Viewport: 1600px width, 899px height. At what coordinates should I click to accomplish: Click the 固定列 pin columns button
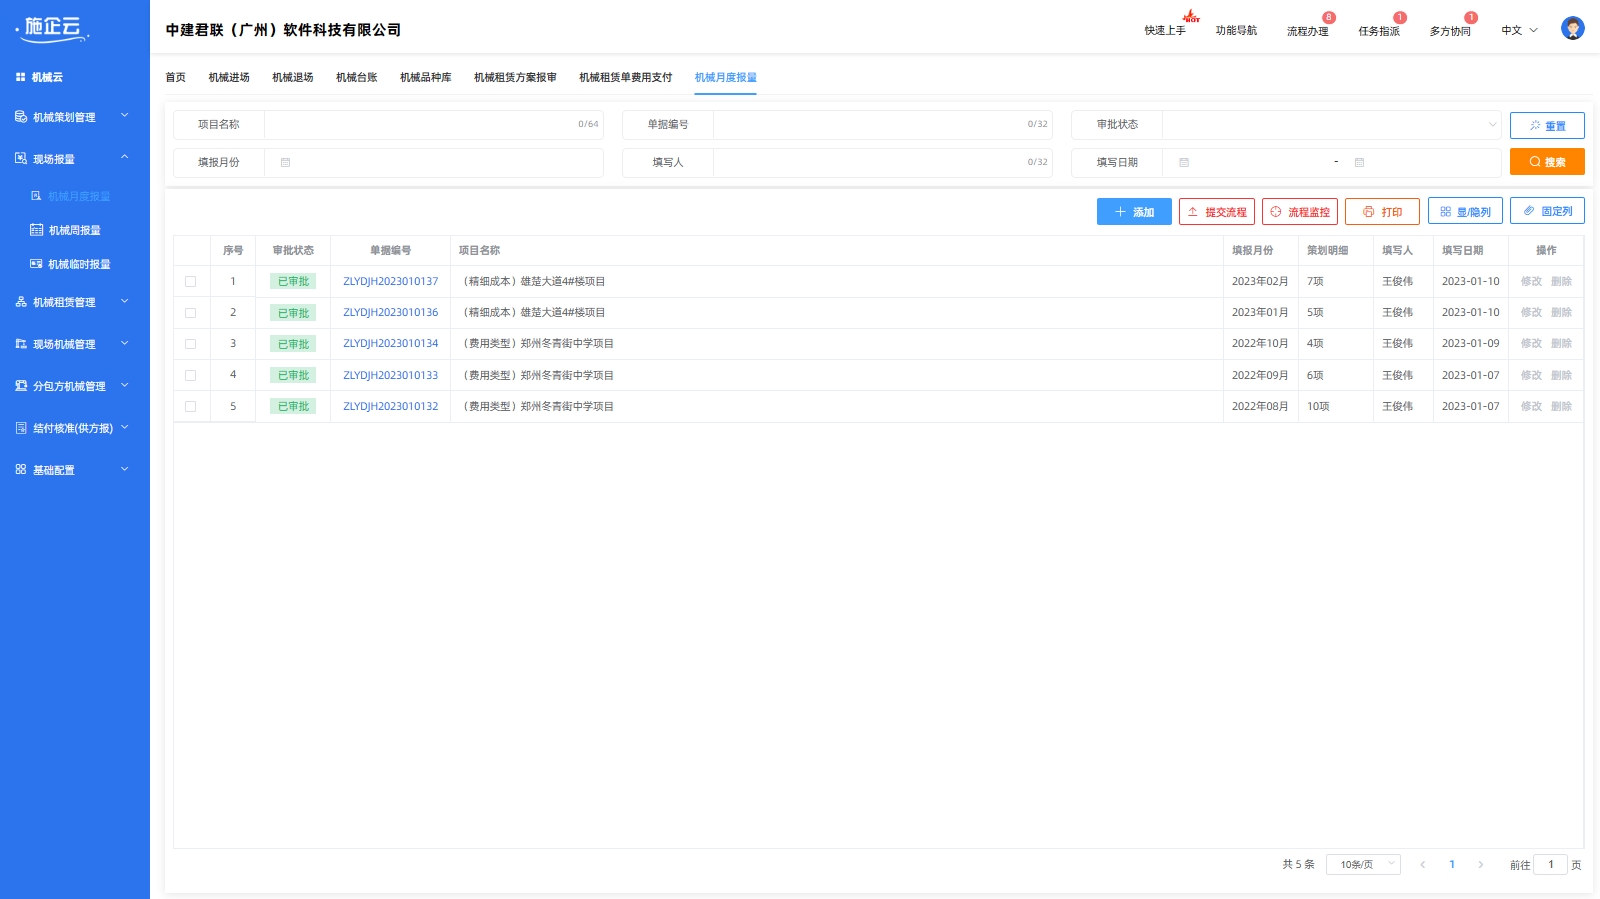[x=1546, y=211]
